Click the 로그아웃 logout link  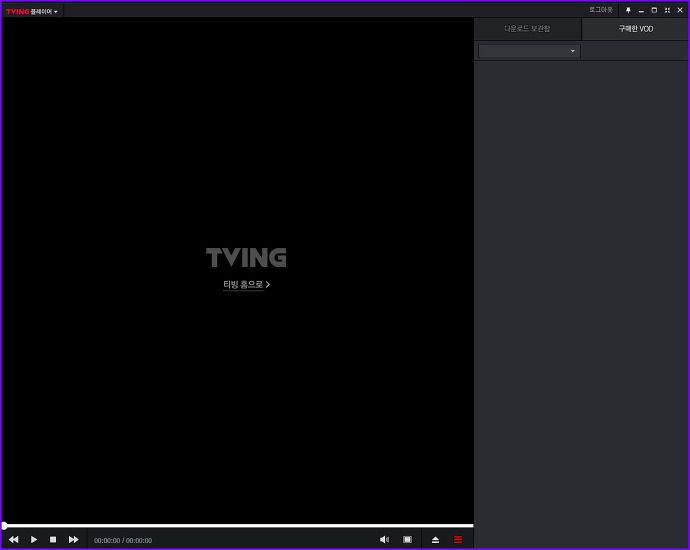pos(601,10)
